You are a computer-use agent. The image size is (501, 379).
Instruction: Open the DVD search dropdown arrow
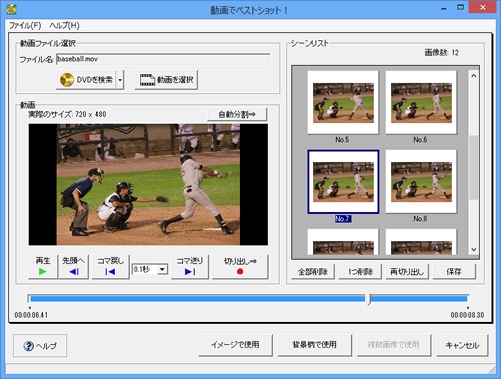(120, 80)
